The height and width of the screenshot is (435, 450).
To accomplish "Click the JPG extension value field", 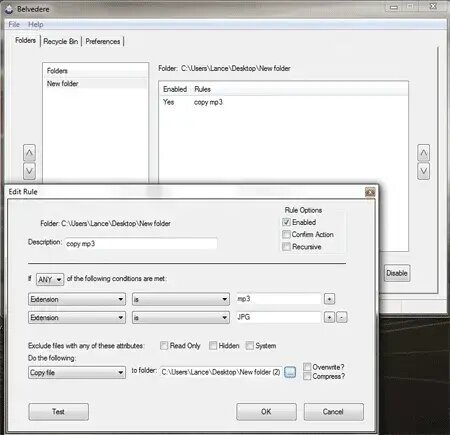I will (278, 317).
